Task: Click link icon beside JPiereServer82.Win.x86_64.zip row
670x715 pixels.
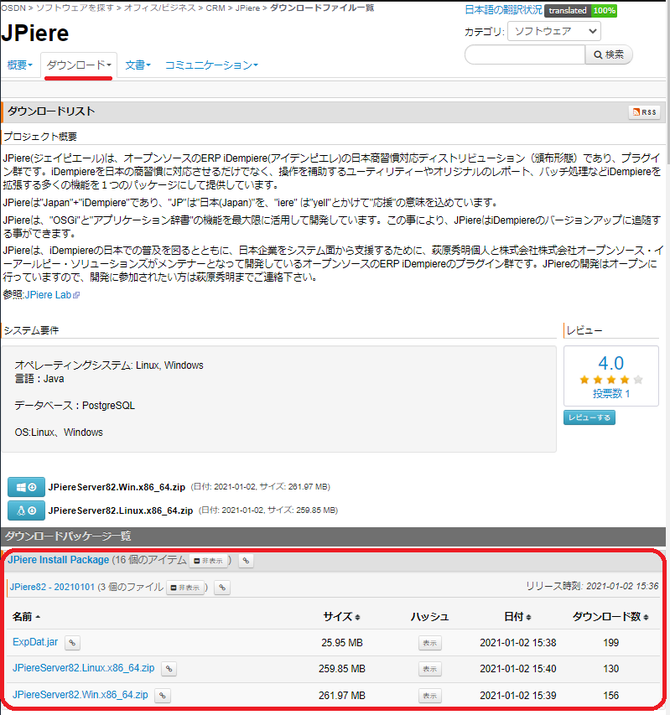Action: pos(162,696)
